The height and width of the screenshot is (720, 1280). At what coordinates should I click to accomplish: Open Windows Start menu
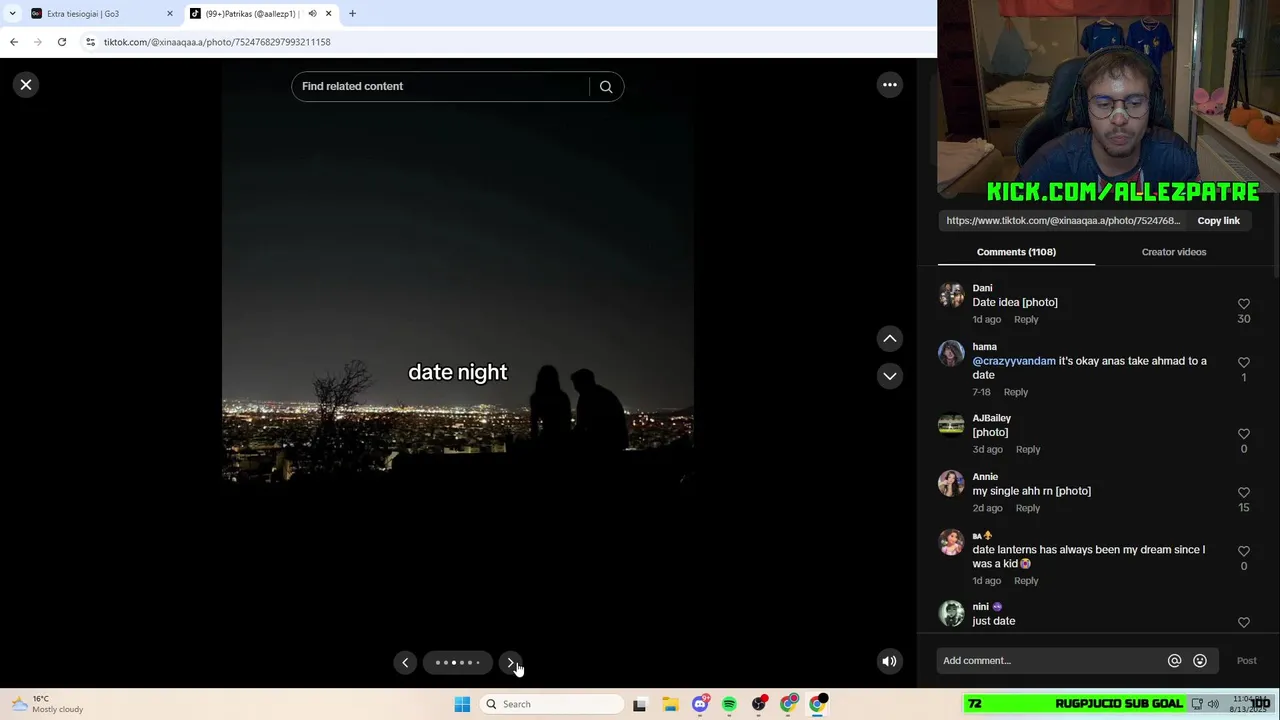click(462, 704)
